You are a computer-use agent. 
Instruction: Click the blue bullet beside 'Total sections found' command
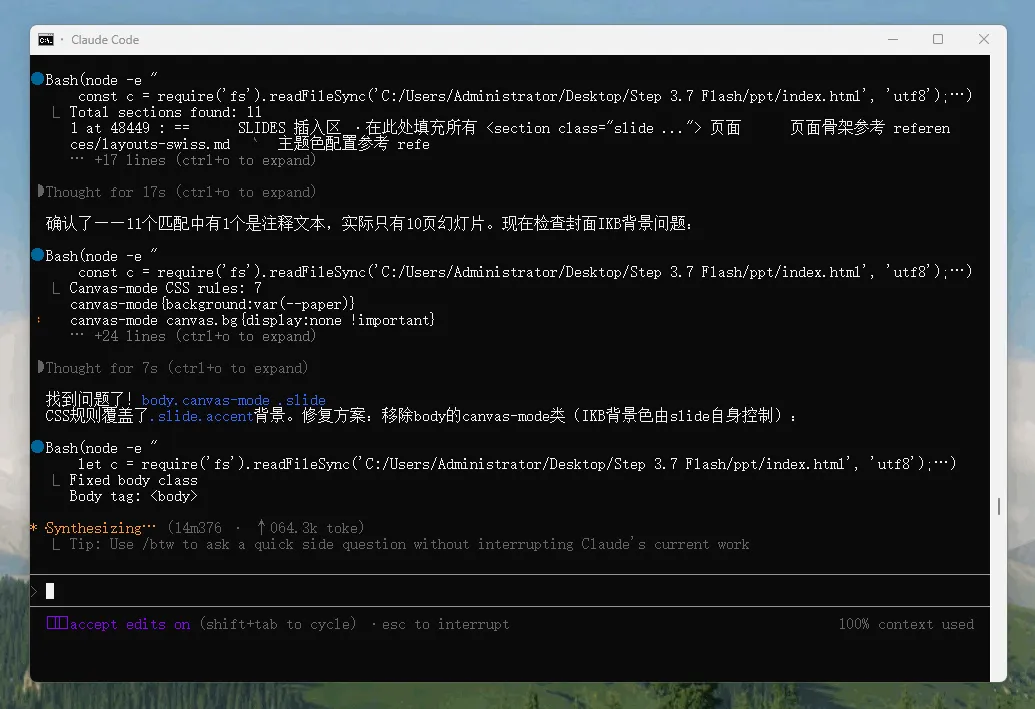(38, 79)
